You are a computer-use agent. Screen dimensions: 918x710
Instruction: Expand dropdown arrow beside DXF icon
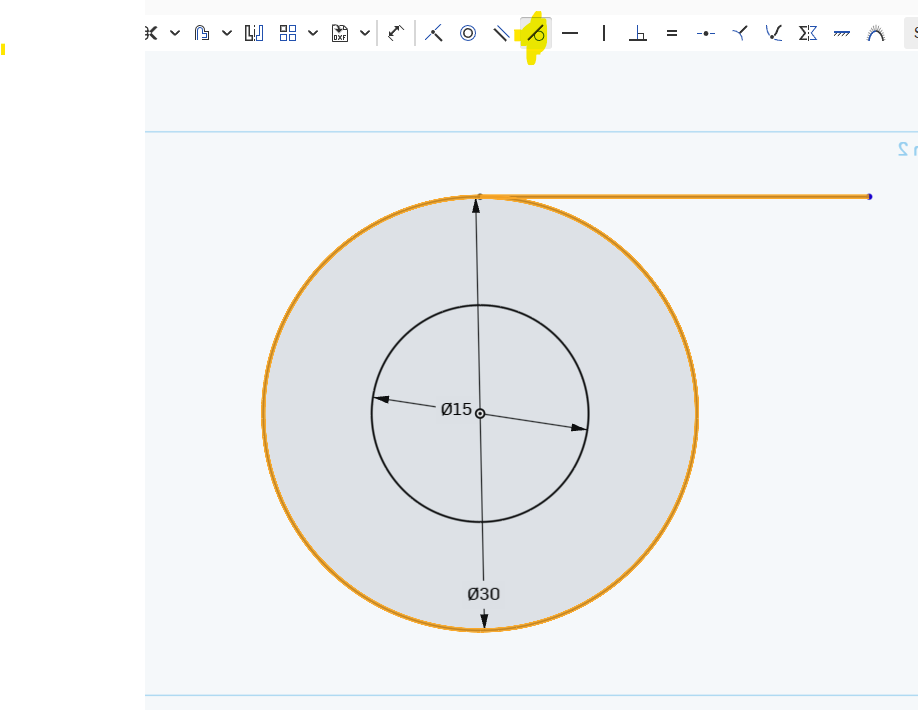(x=365, y=34)
